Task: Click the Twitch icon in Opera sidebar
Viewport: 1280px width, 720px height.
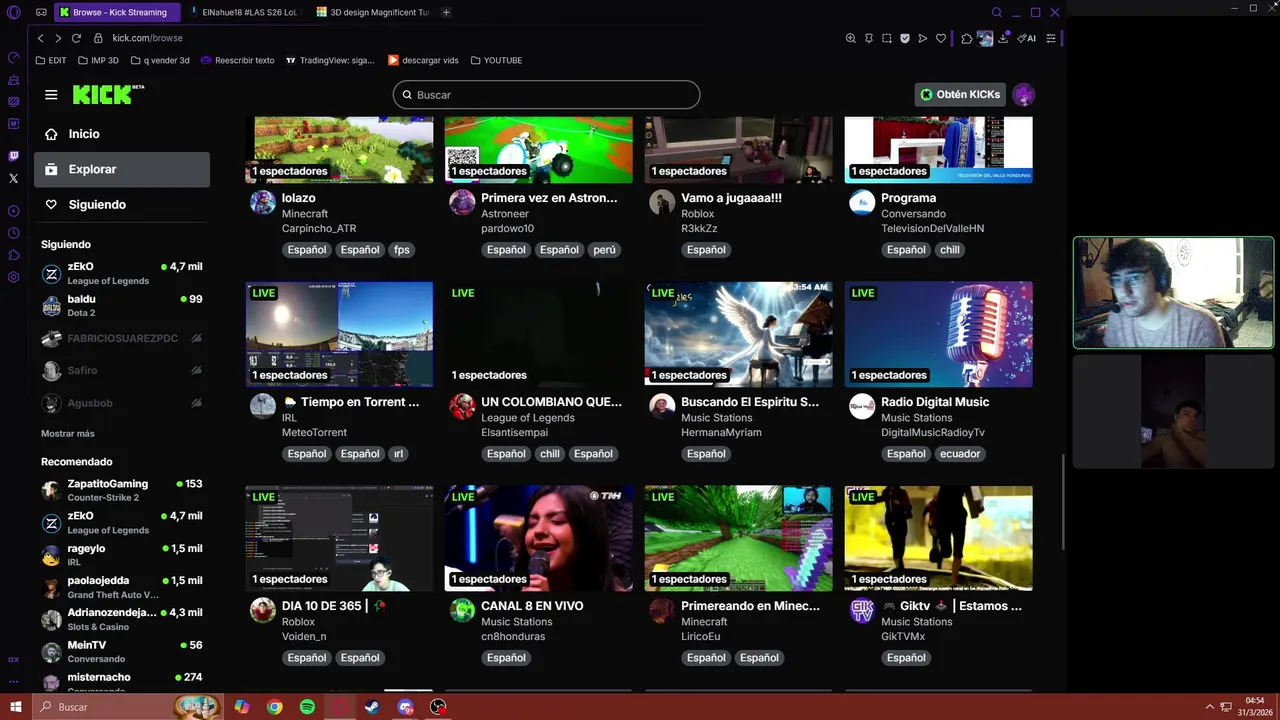Action: coord(13,156)
